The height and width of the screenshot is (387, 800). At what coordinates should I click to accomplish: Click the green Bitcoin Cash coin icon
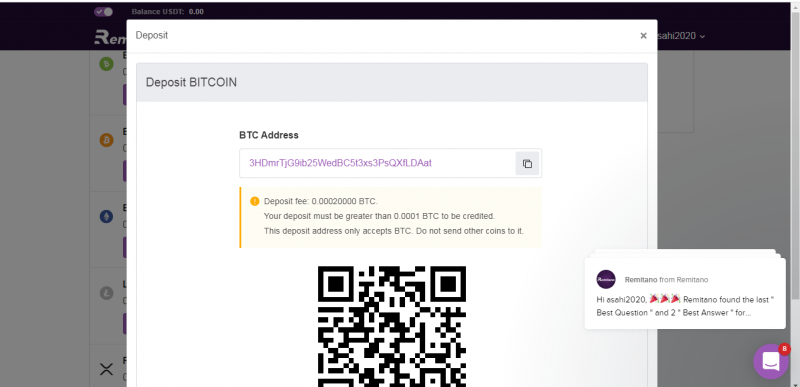[x=106, y=64]
